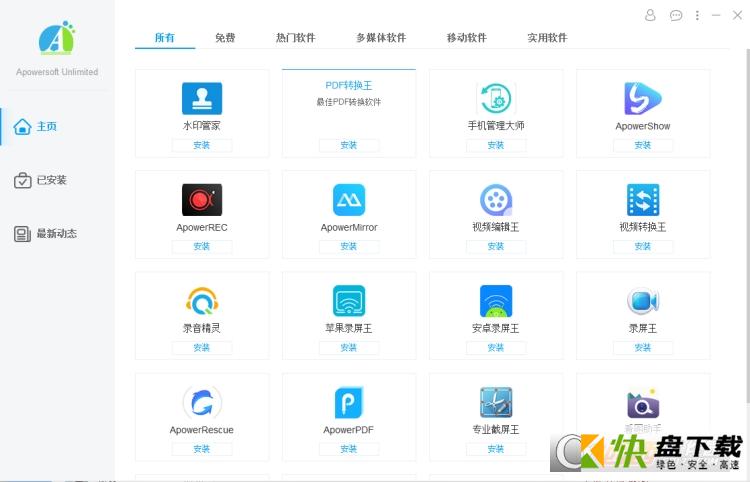Click the ApowerMirror app icon

[349, 200]
